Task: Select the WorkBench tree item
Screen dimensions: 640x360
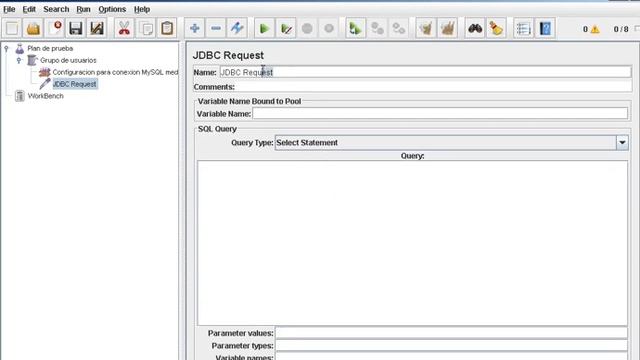Action: (x=45, y=96)
